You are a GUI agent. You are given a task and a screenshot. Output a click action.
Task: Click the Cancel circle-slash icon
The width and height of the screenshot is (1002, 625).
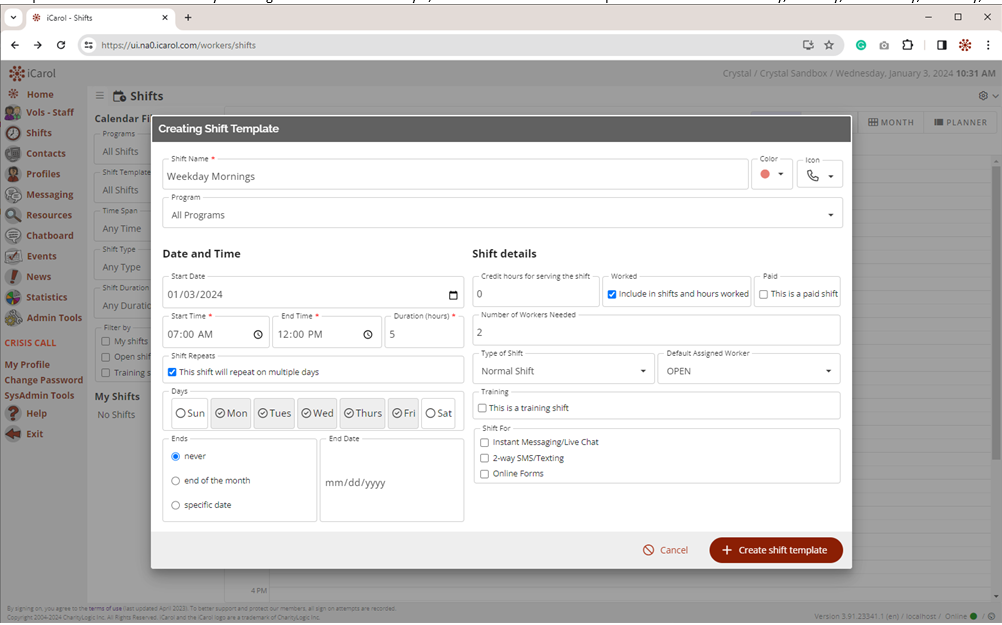tap(648, 550)
